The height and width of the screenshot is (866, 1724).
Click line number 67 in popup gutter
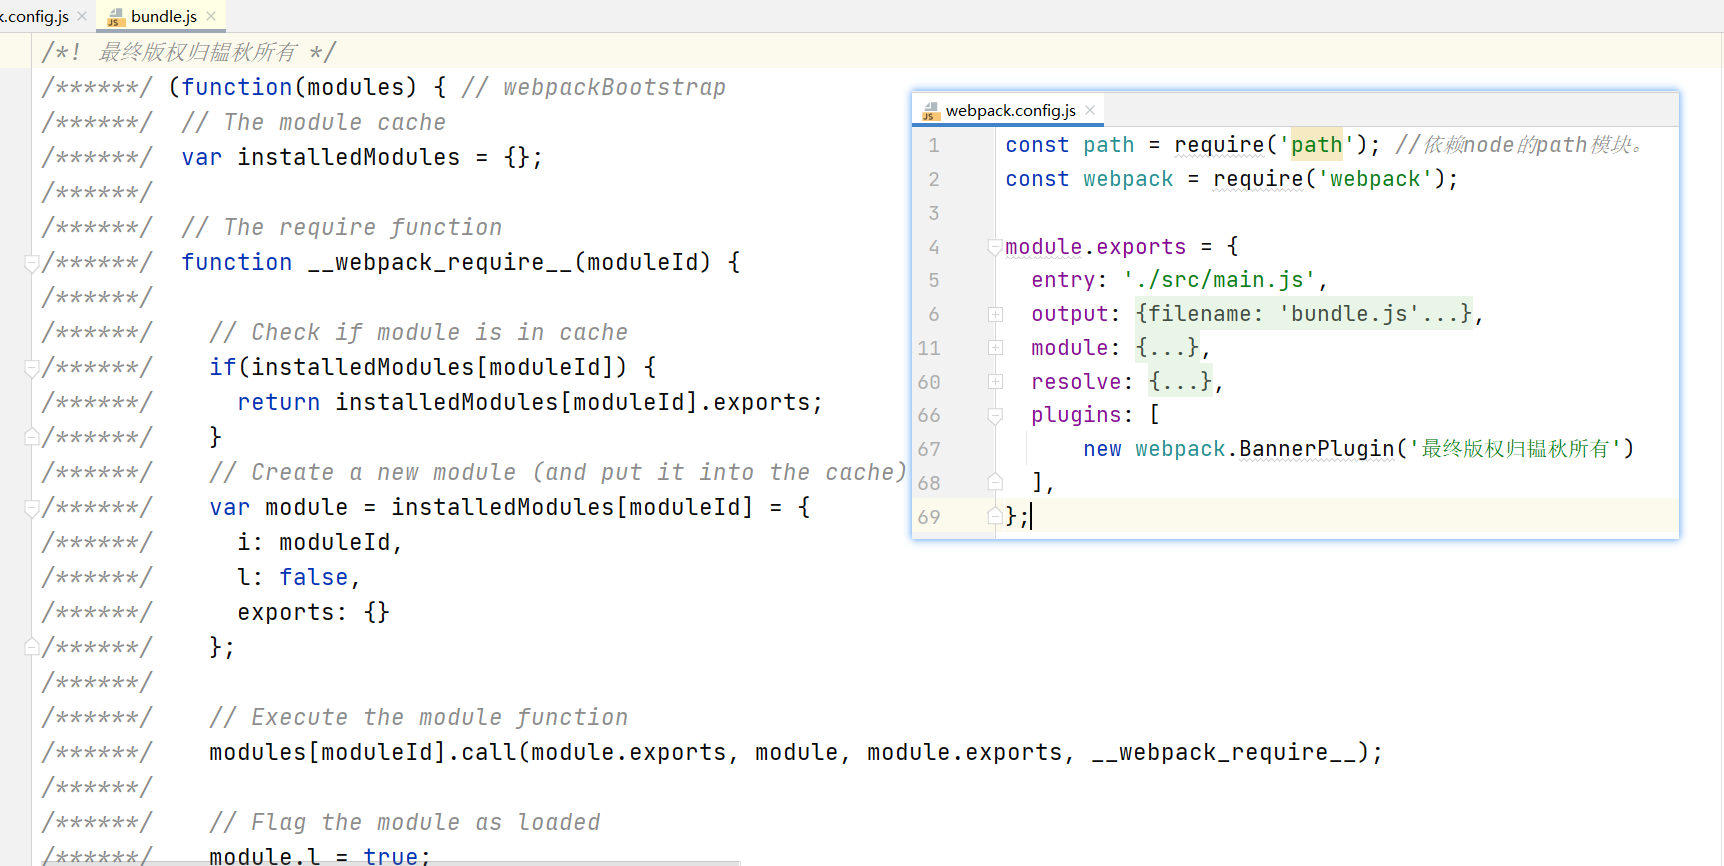[929, 449]
